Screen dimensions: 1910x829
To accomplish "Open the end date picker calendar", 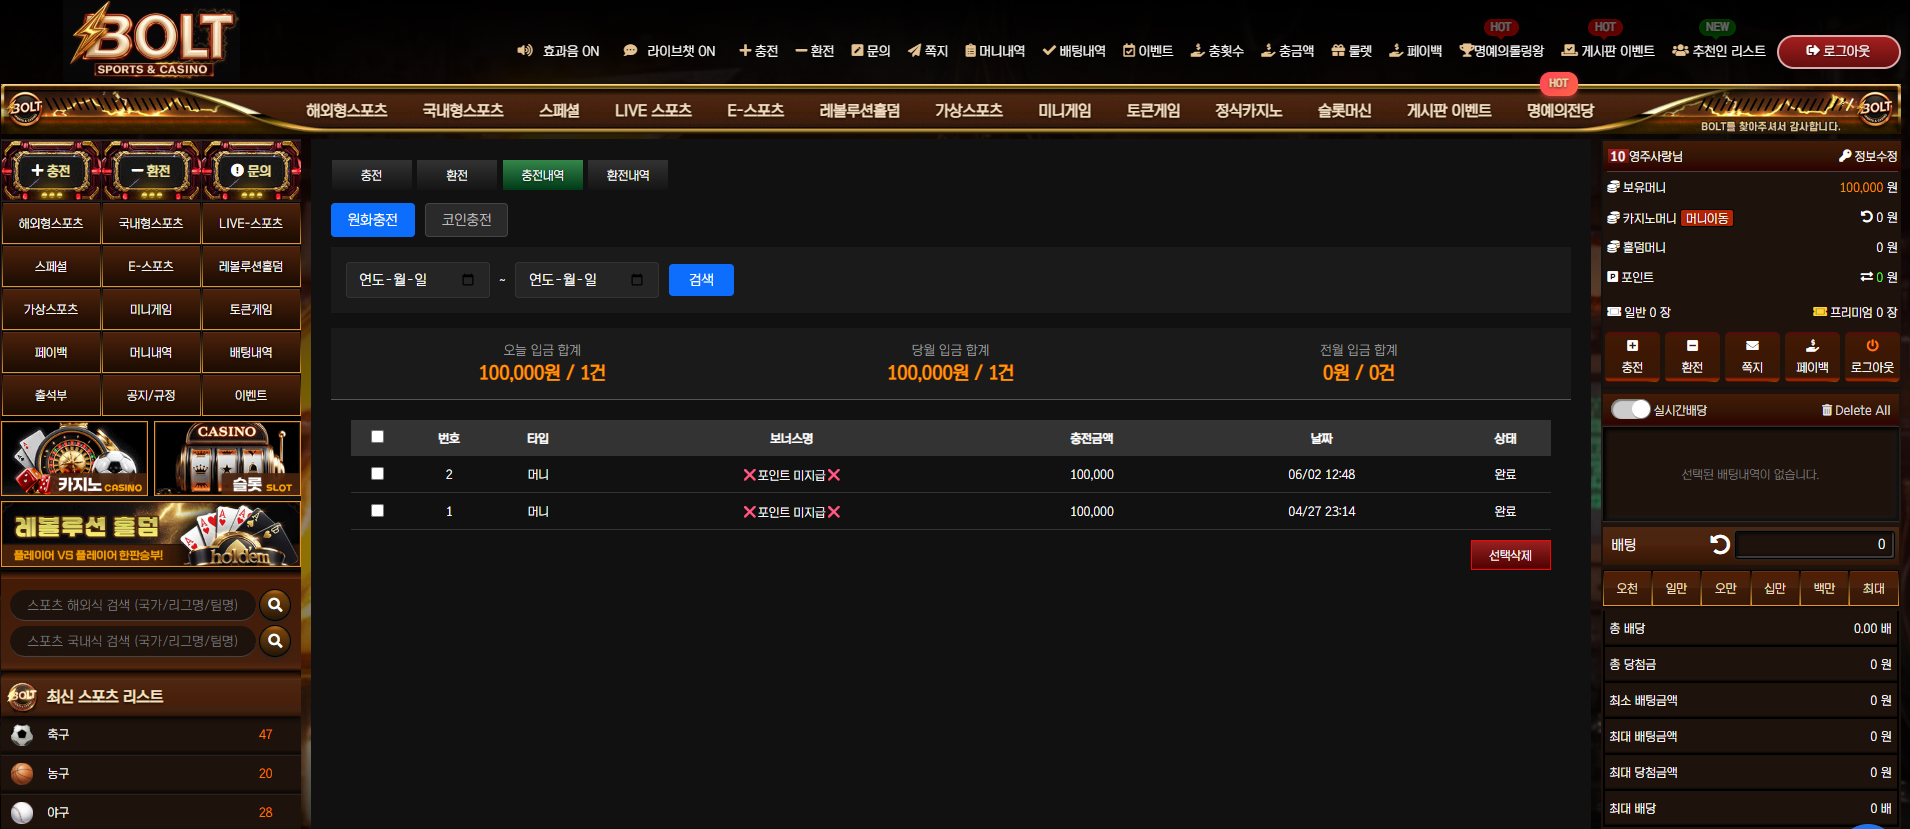I will [x=637, y=280].
